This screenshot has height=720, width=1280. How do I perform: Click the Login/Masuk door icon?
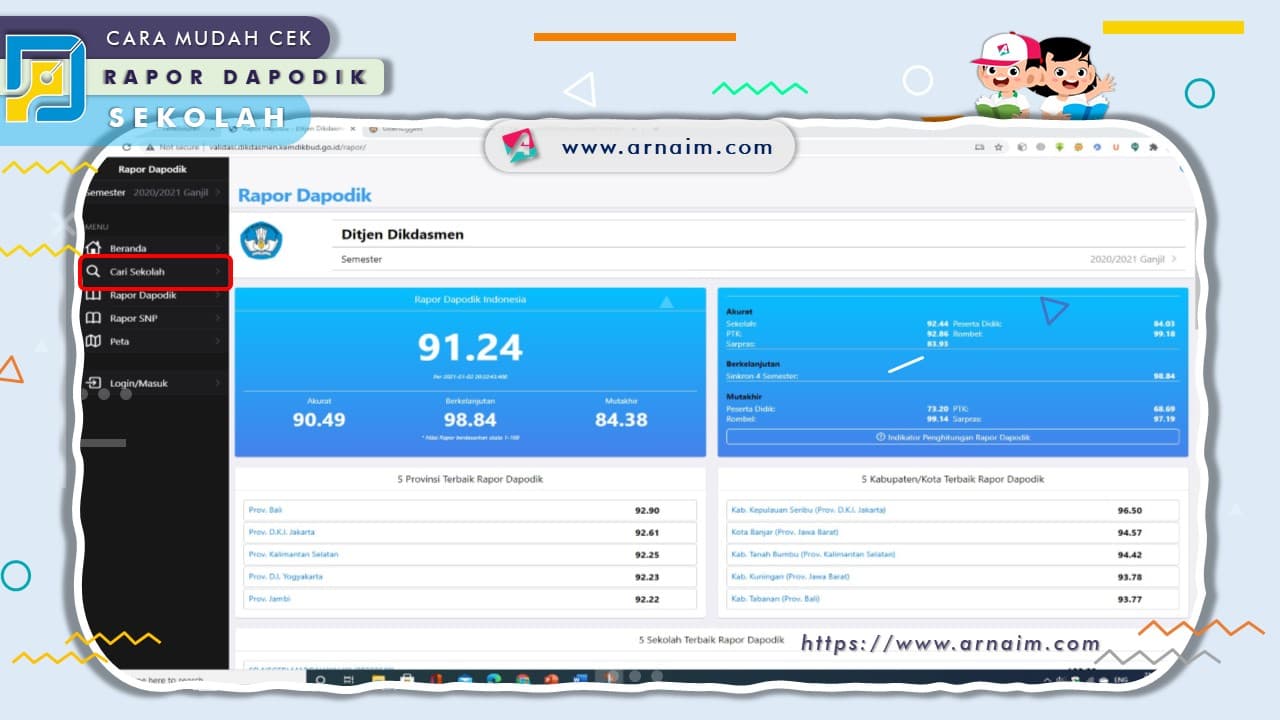93,383
